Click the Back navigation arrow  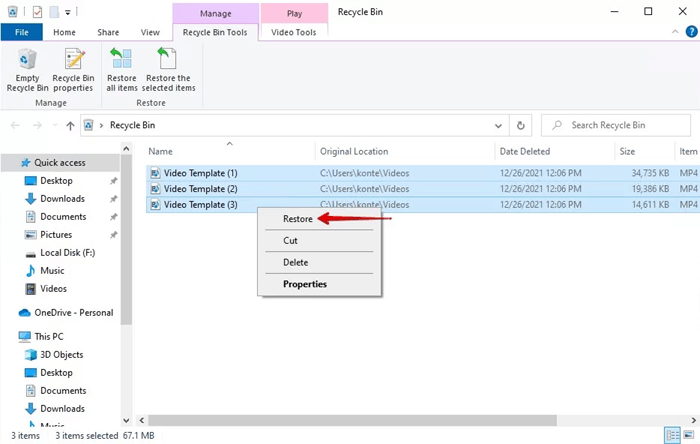tap(15, 125)
